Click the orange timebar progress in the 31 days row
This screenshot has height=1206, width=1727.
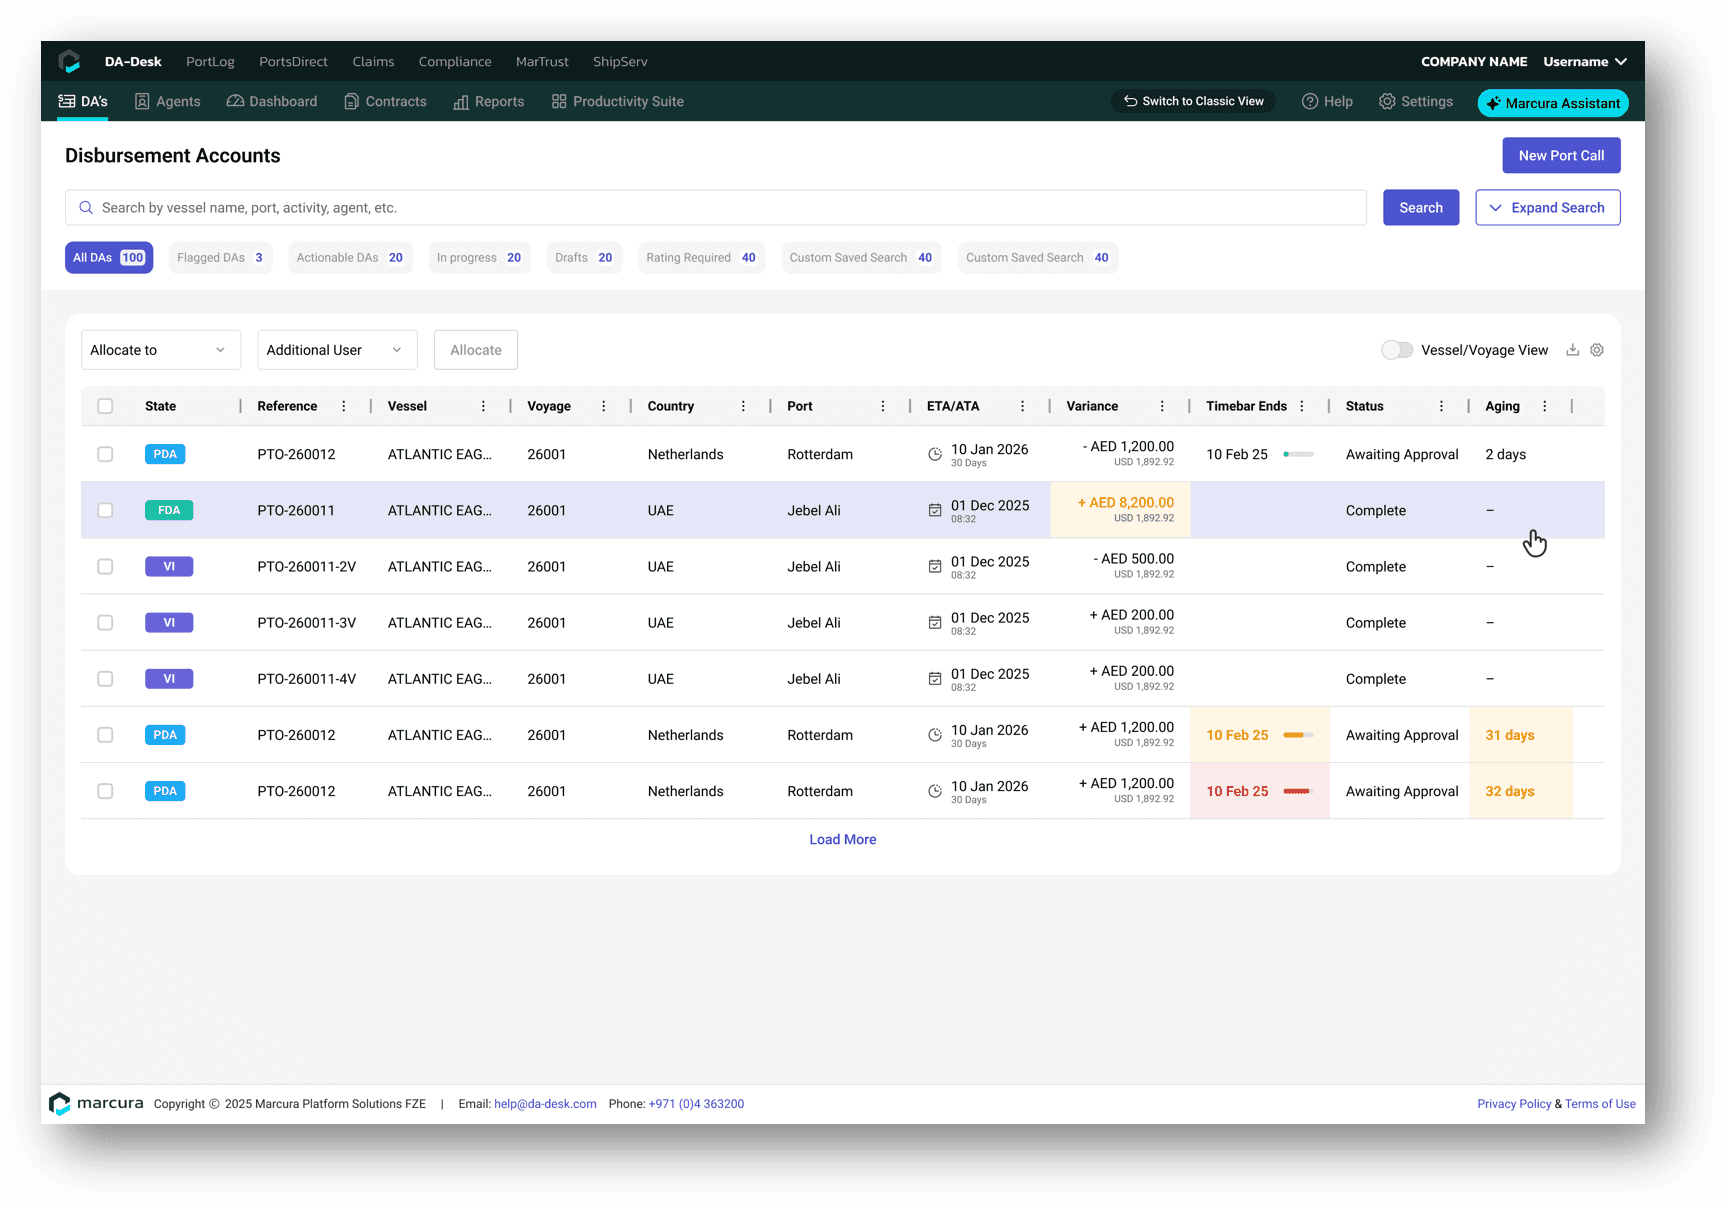(1298, 735)
